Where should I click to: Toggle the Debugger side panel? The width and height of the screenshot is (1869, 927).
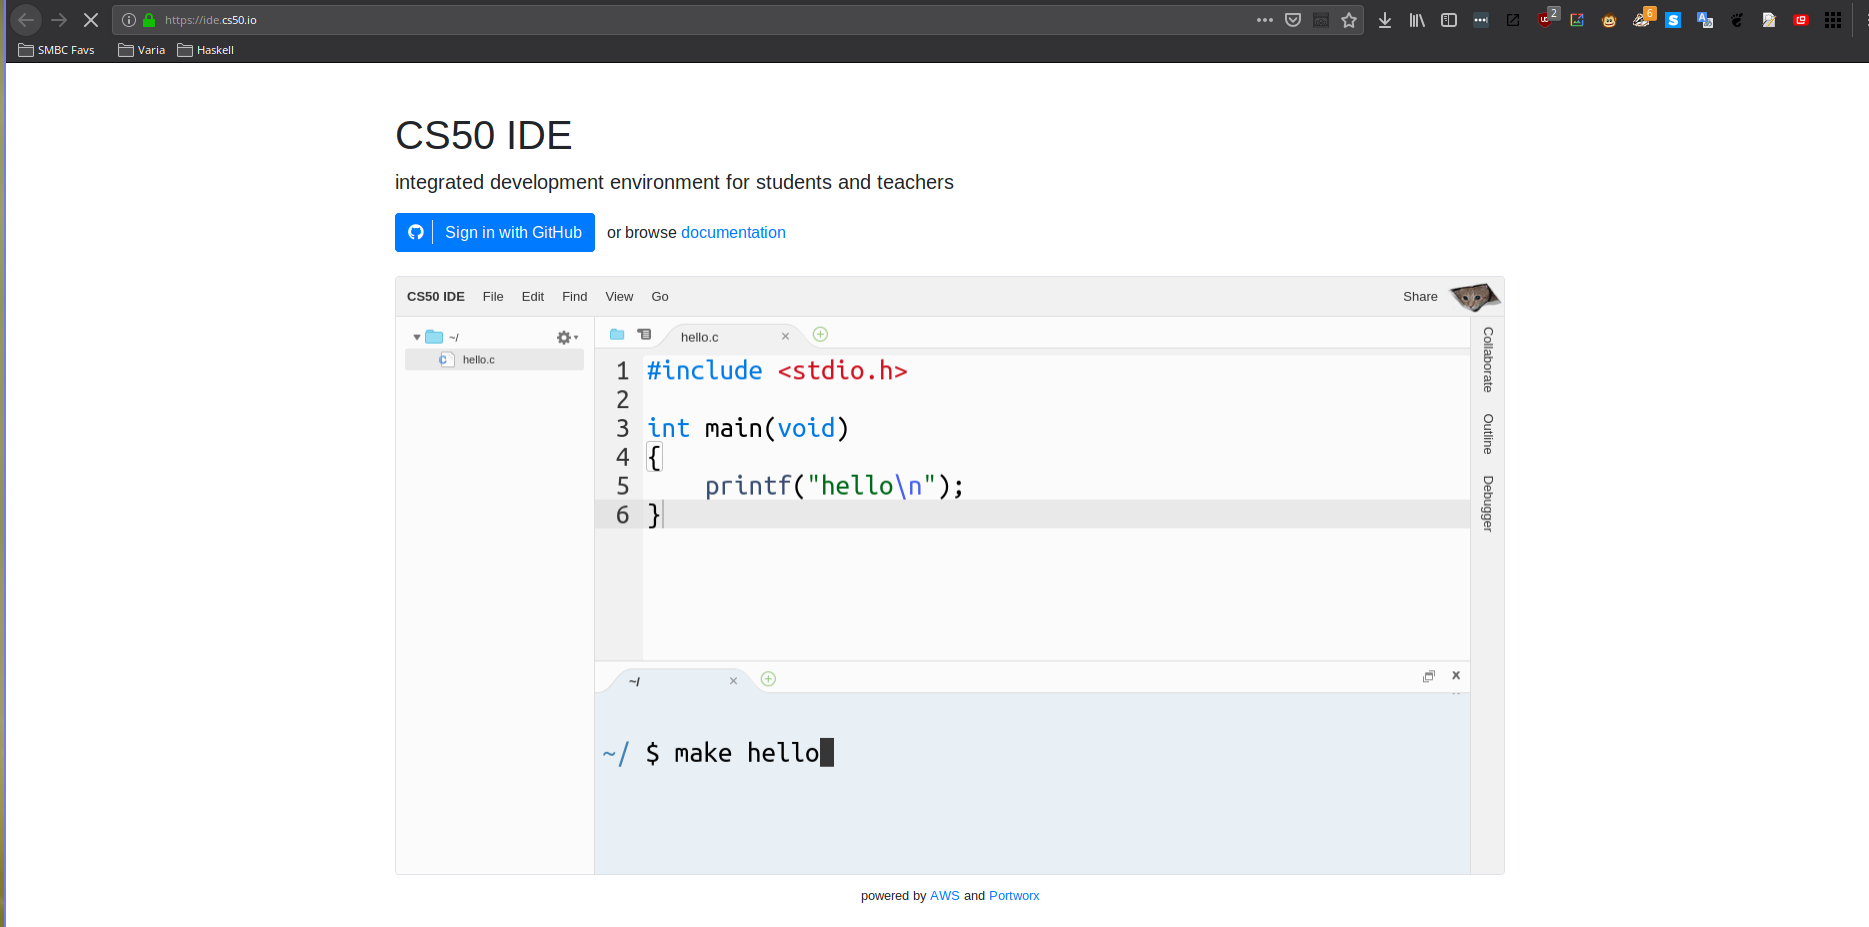click(x=1488, y=503)
